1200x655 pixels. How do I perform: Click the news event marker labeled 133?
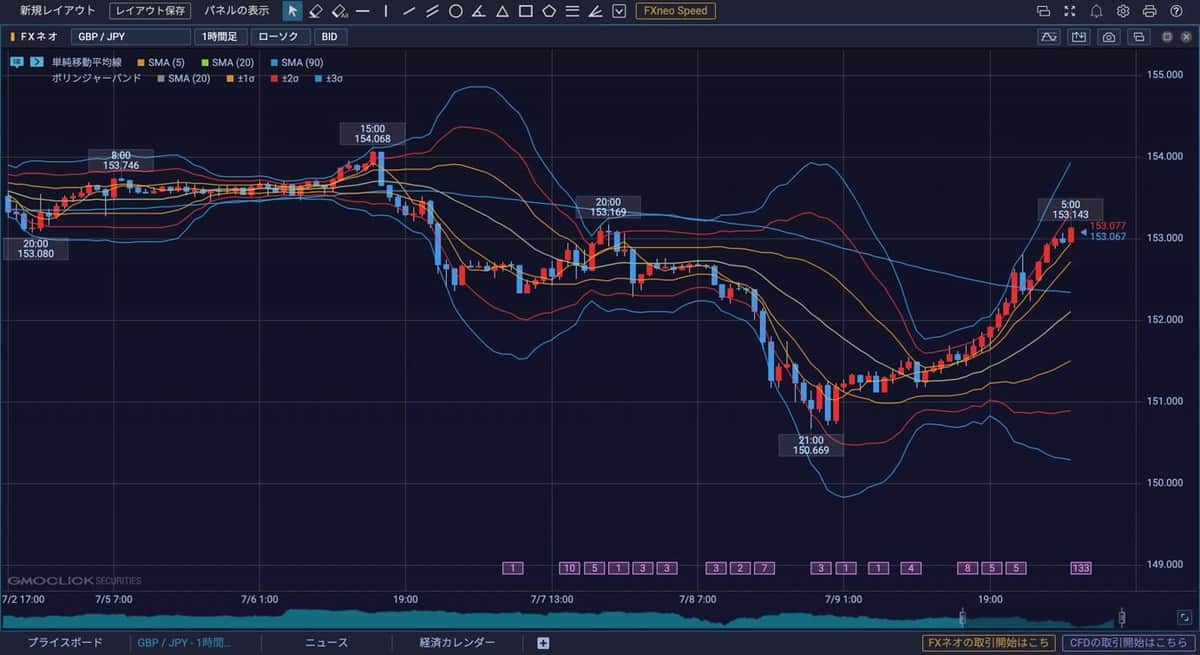click(x=1080, y=568)
